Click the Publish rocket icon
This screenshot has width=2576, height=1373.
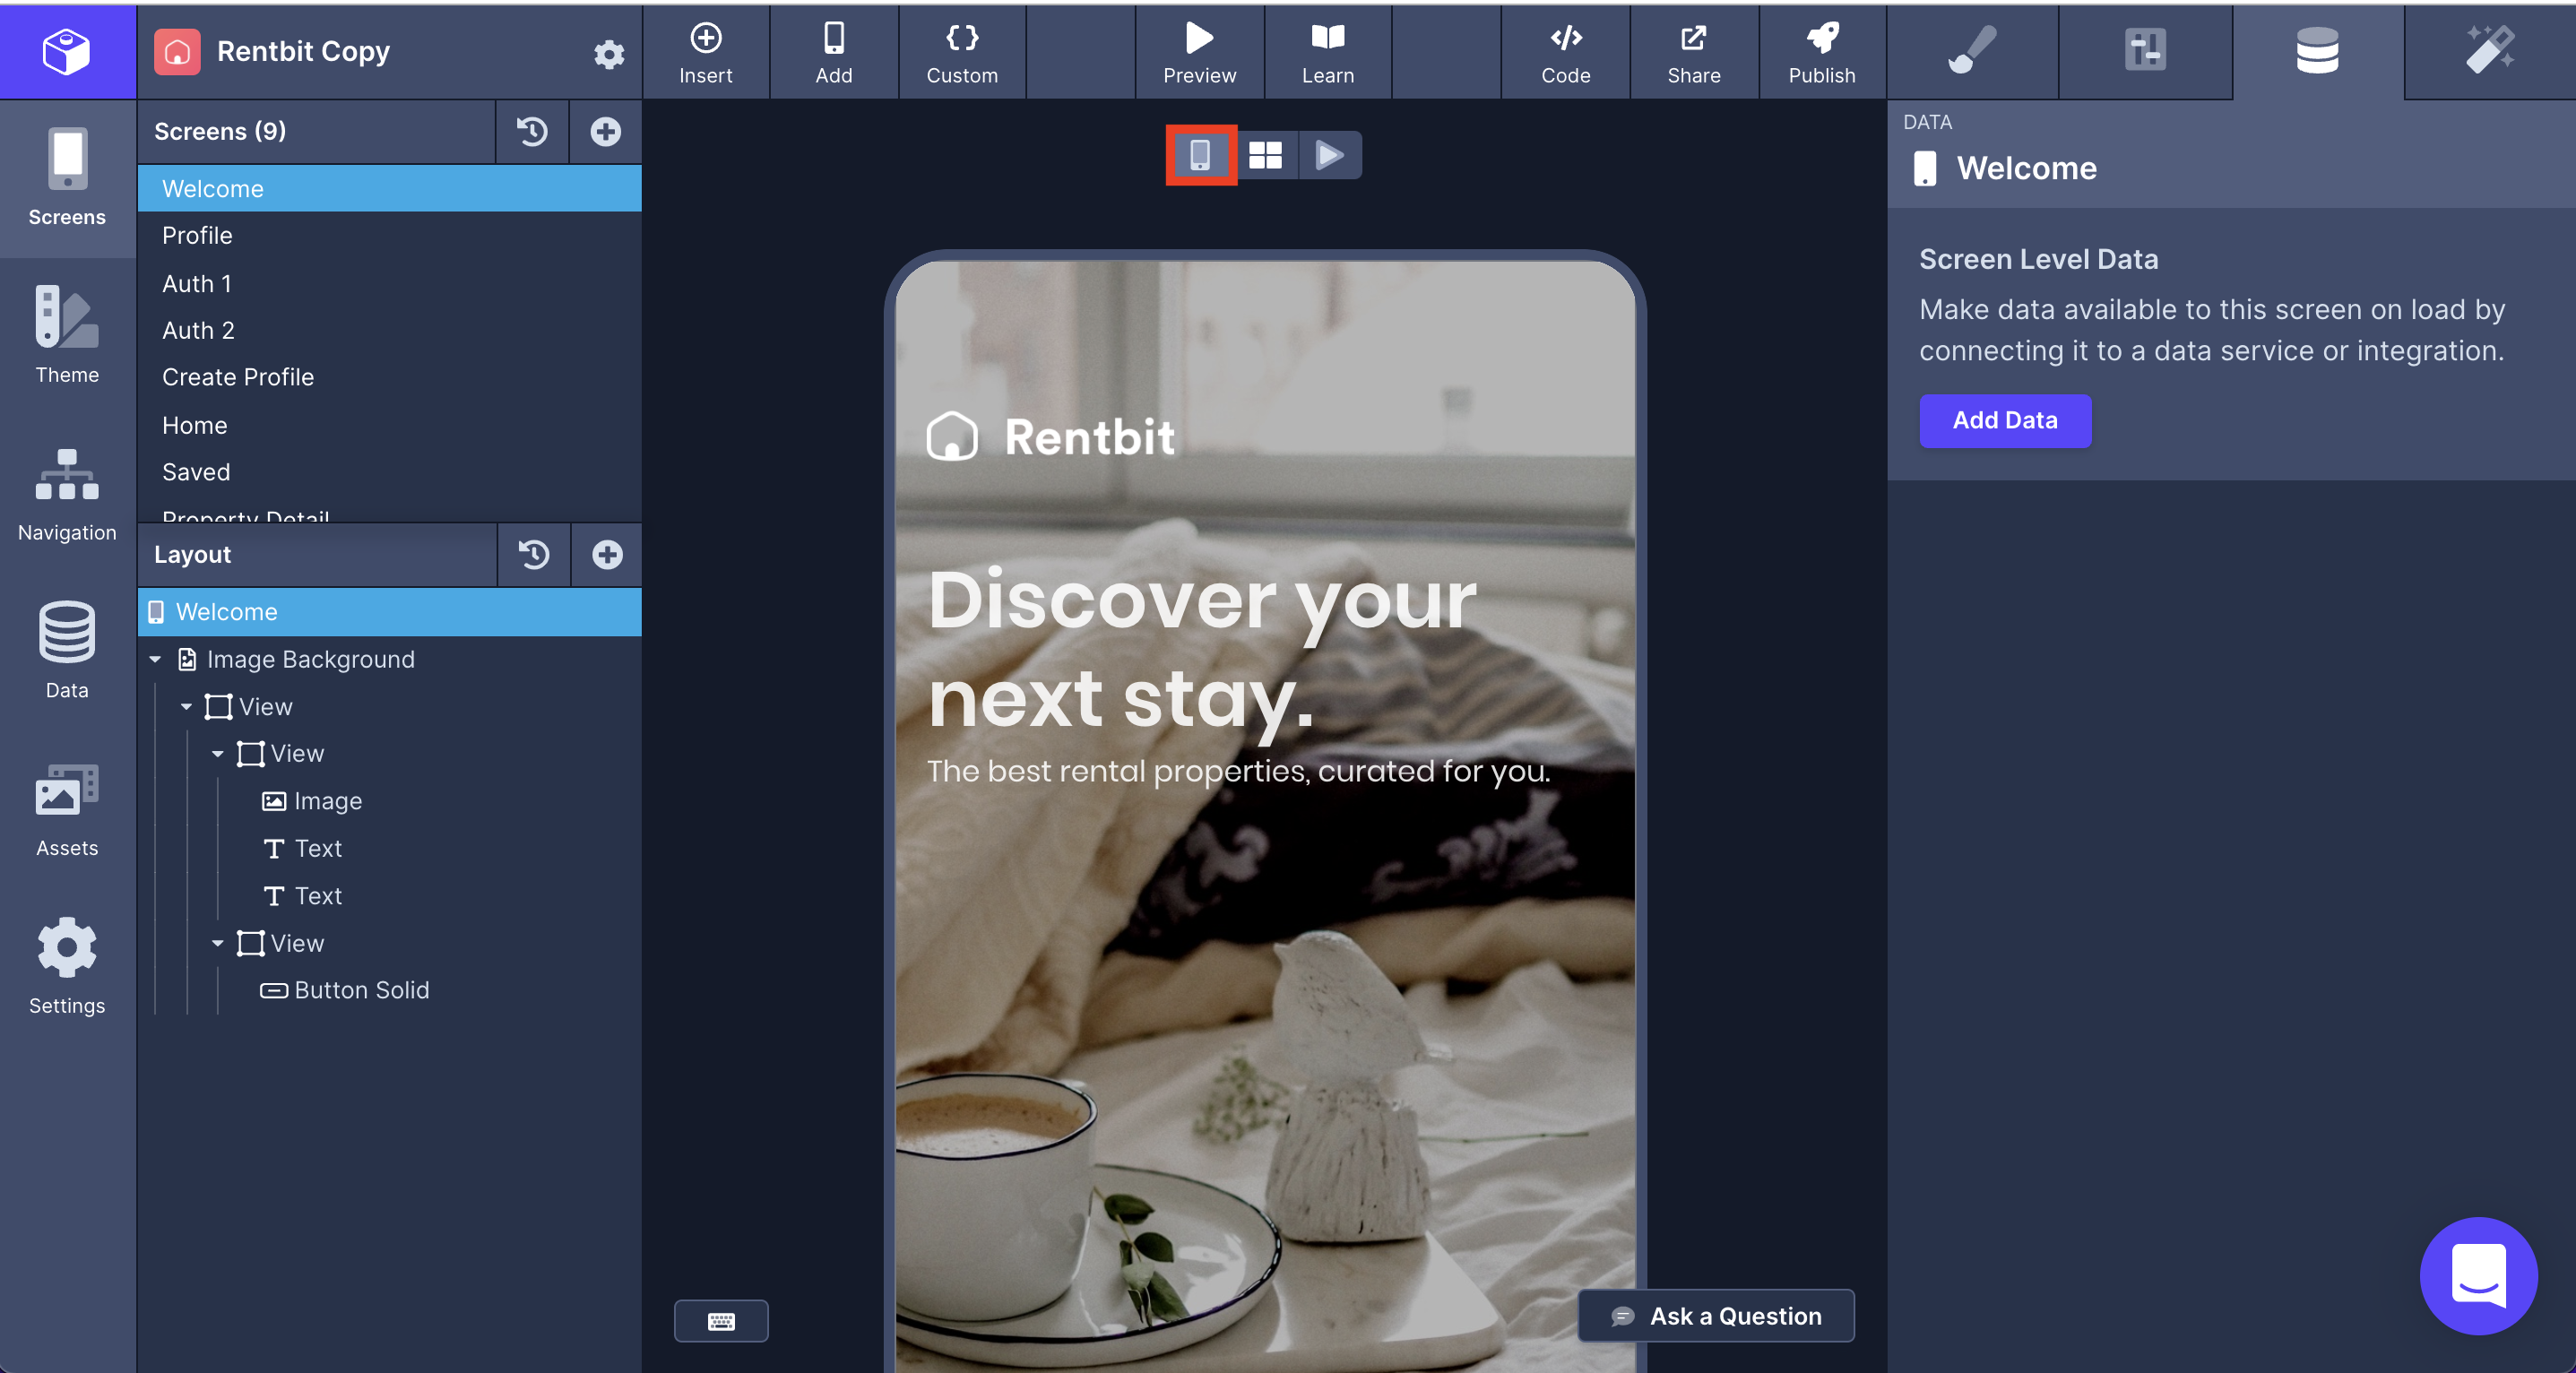1821,53
